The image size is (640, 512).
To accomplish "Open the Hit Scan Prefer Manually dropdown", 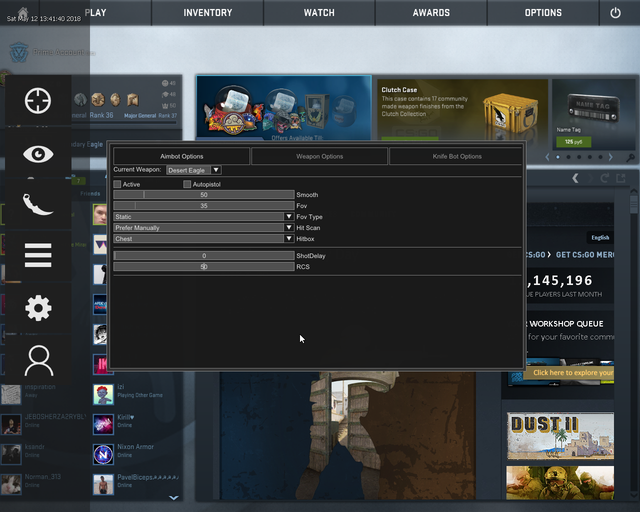I will 204,227.
